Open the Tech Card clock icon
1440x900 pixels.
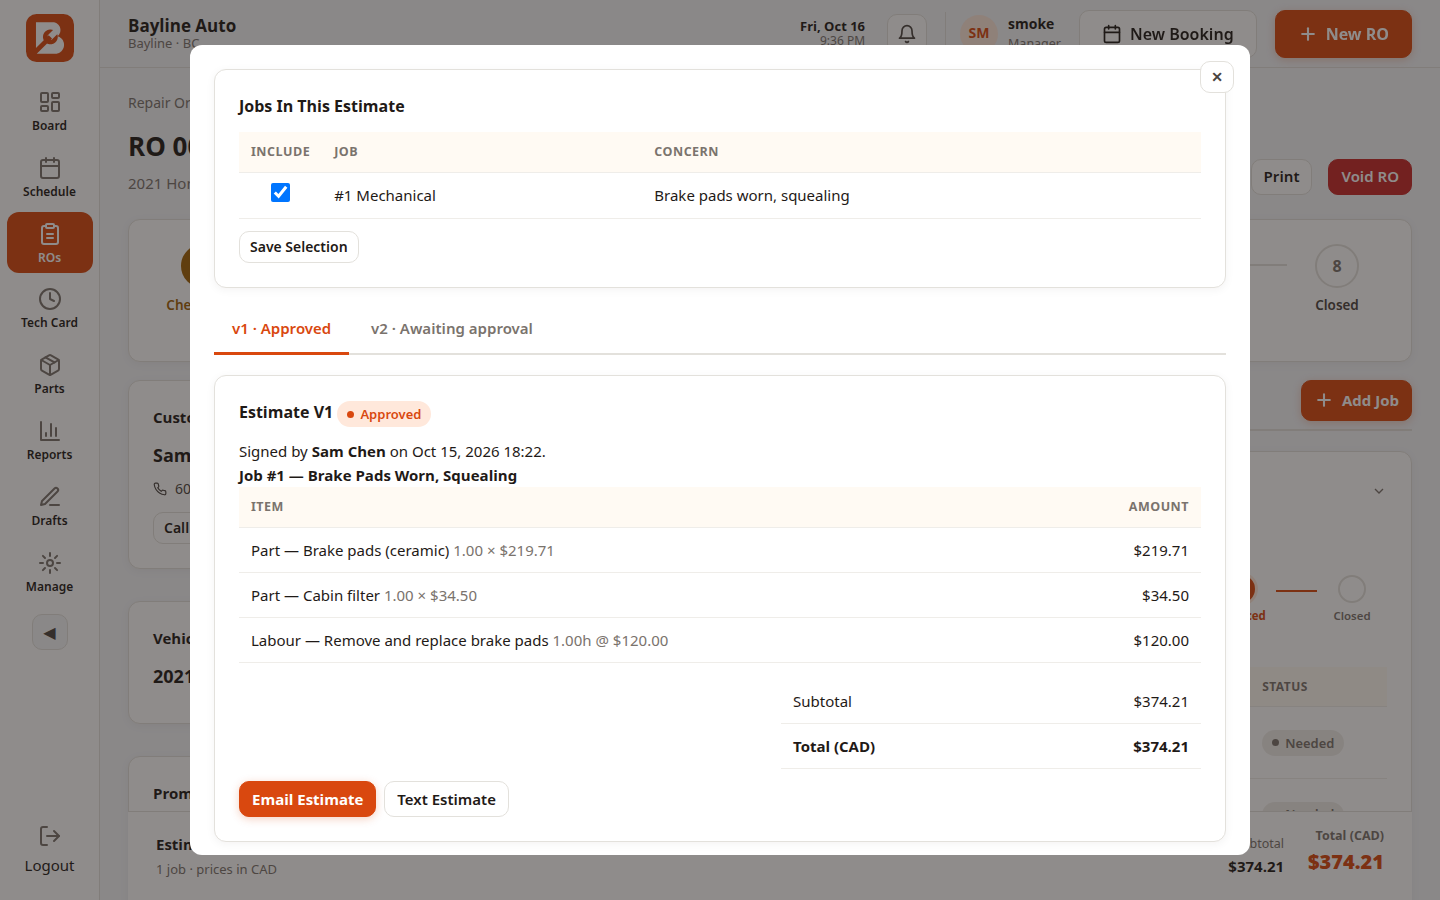[x=49, y=299]
